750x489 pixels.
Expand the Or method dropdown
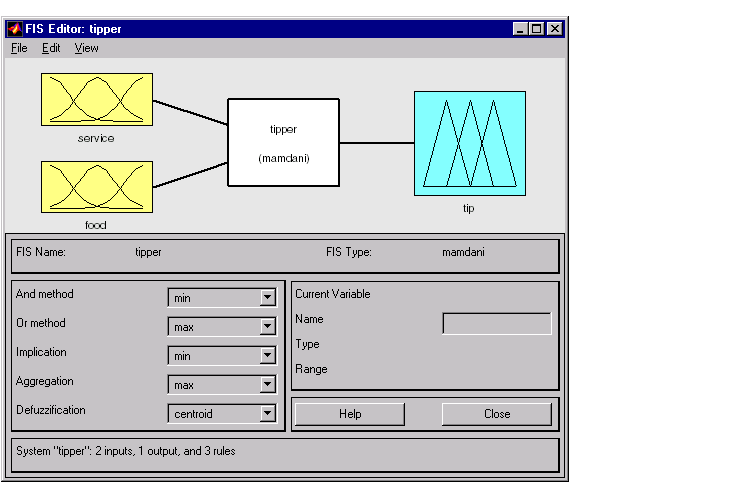[267, 327]
